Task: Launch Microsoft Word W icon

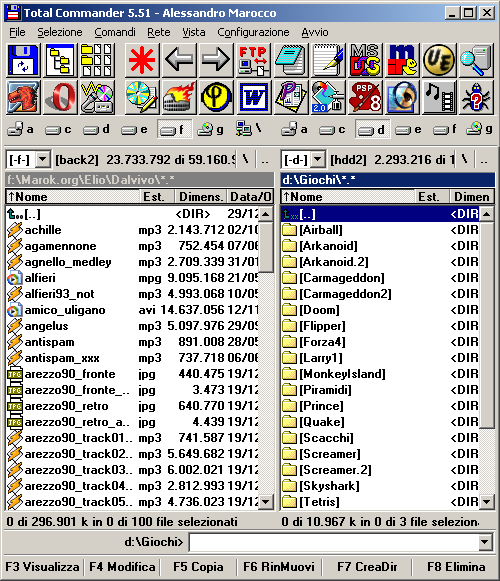Action: click(253, 97)
